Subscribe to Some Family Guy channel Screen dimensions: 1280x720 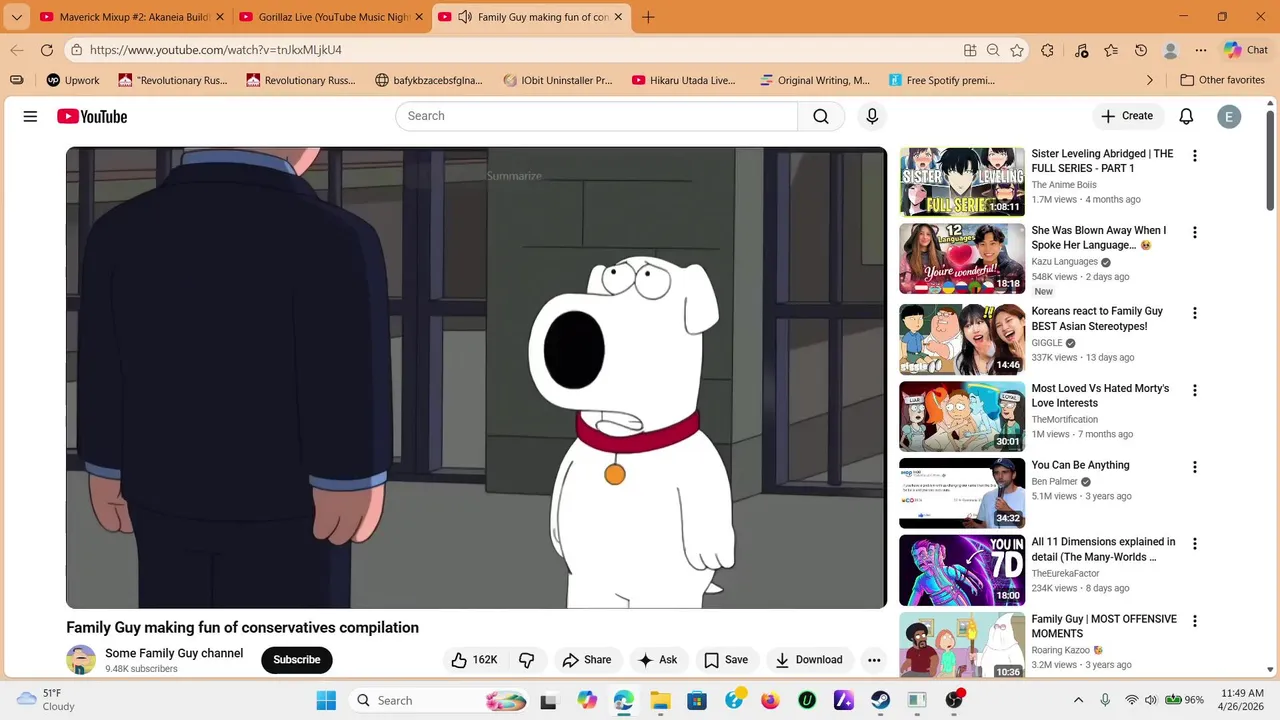[297, 660]
